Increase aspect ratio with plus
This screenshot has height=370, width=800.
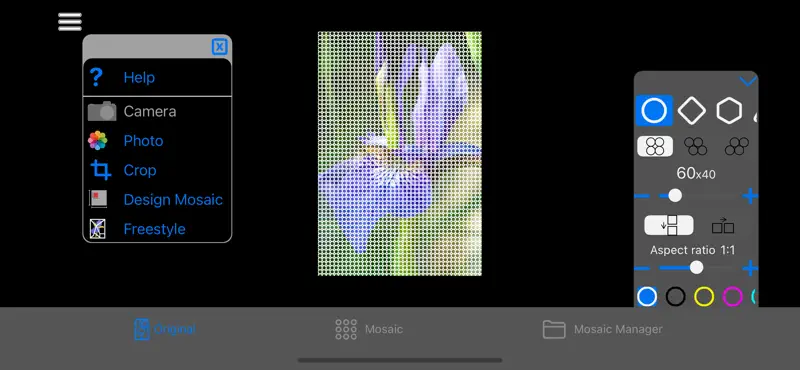point(750,268)
